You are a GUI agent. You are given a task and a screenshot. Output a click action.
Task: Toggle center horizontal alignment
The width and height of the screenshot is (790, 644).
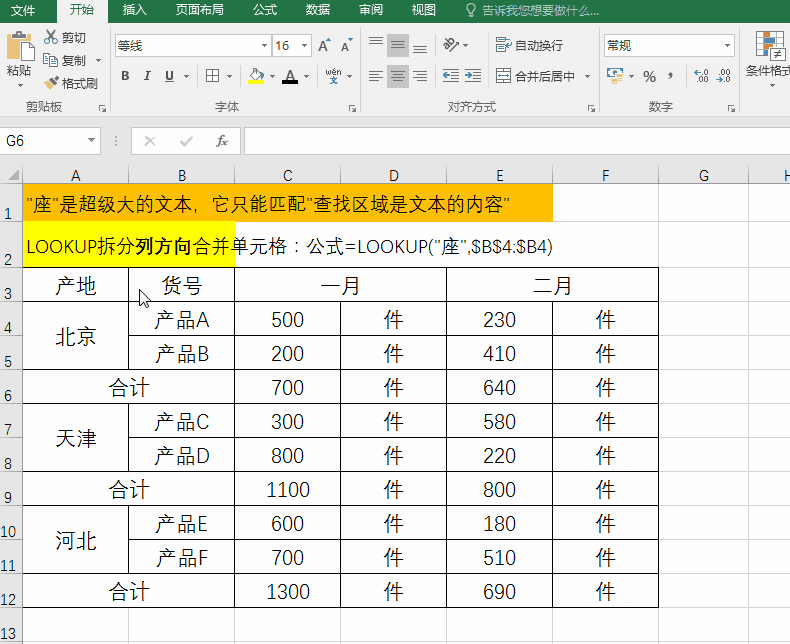pos(398,76)
